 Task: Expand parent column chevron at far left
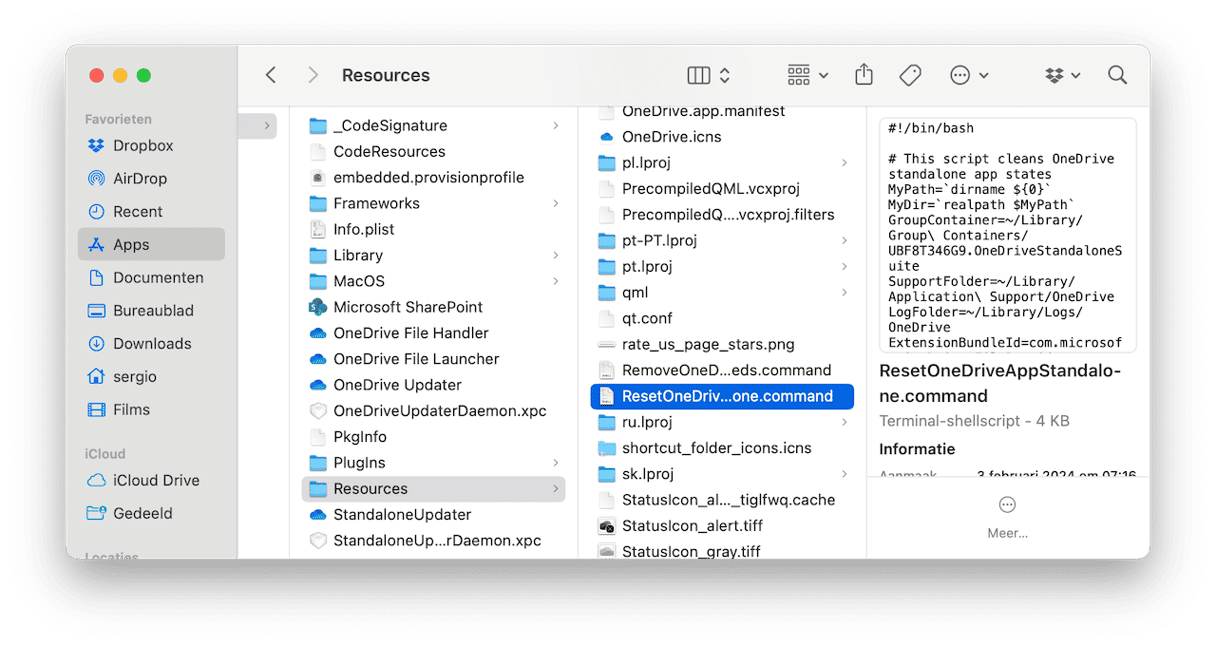[267, 126]
